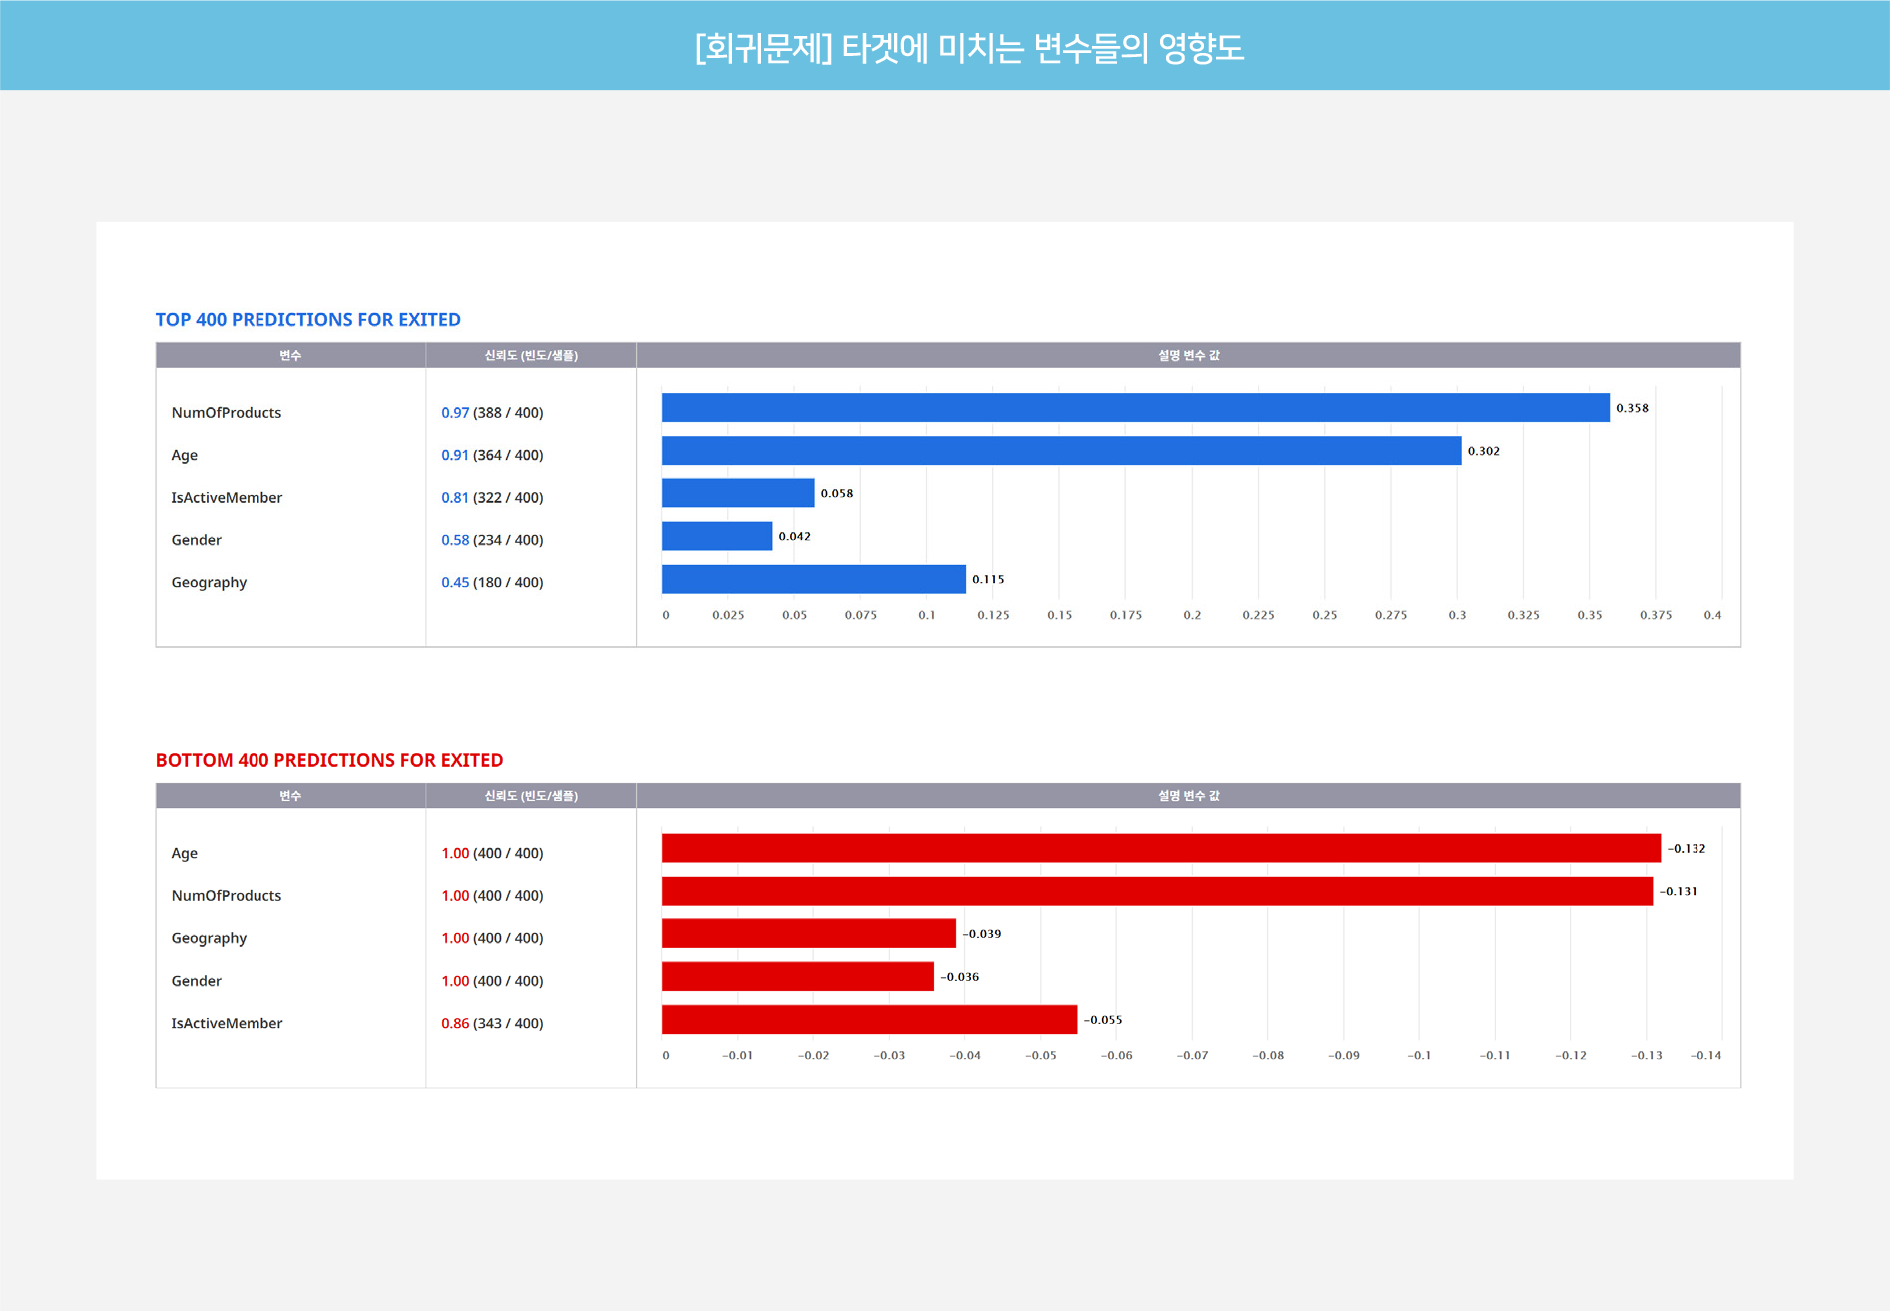The height and width of the screenshot is (1311, 1890).
Task: Select the red Age bar valued -0.132
Action: pyautogui.click(x=1161, y=848)
